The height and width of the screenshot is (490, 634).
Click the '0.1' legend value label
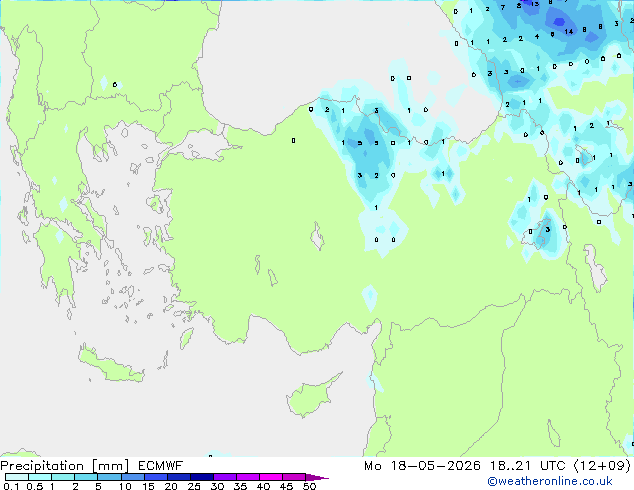tap(11, 486)
